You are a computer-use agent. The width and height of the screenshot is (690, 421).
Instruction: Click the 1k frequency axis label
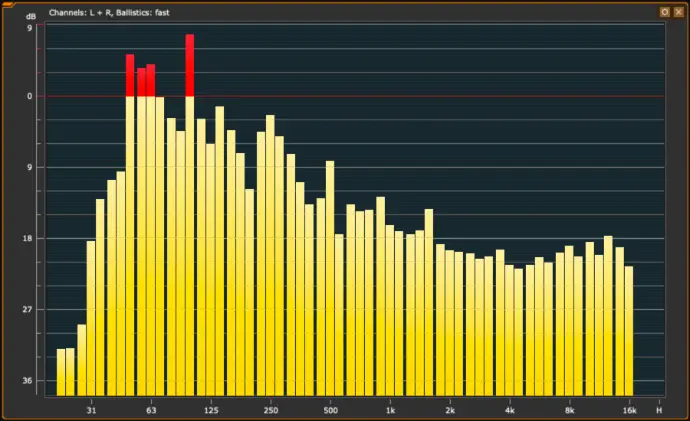(x=390, y=410)
